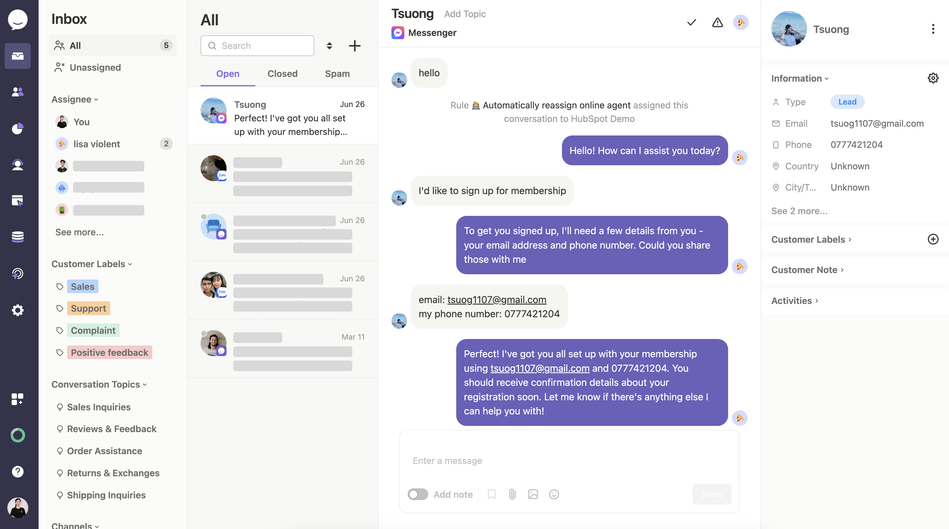Select the Sales customer label

point(82,286)
